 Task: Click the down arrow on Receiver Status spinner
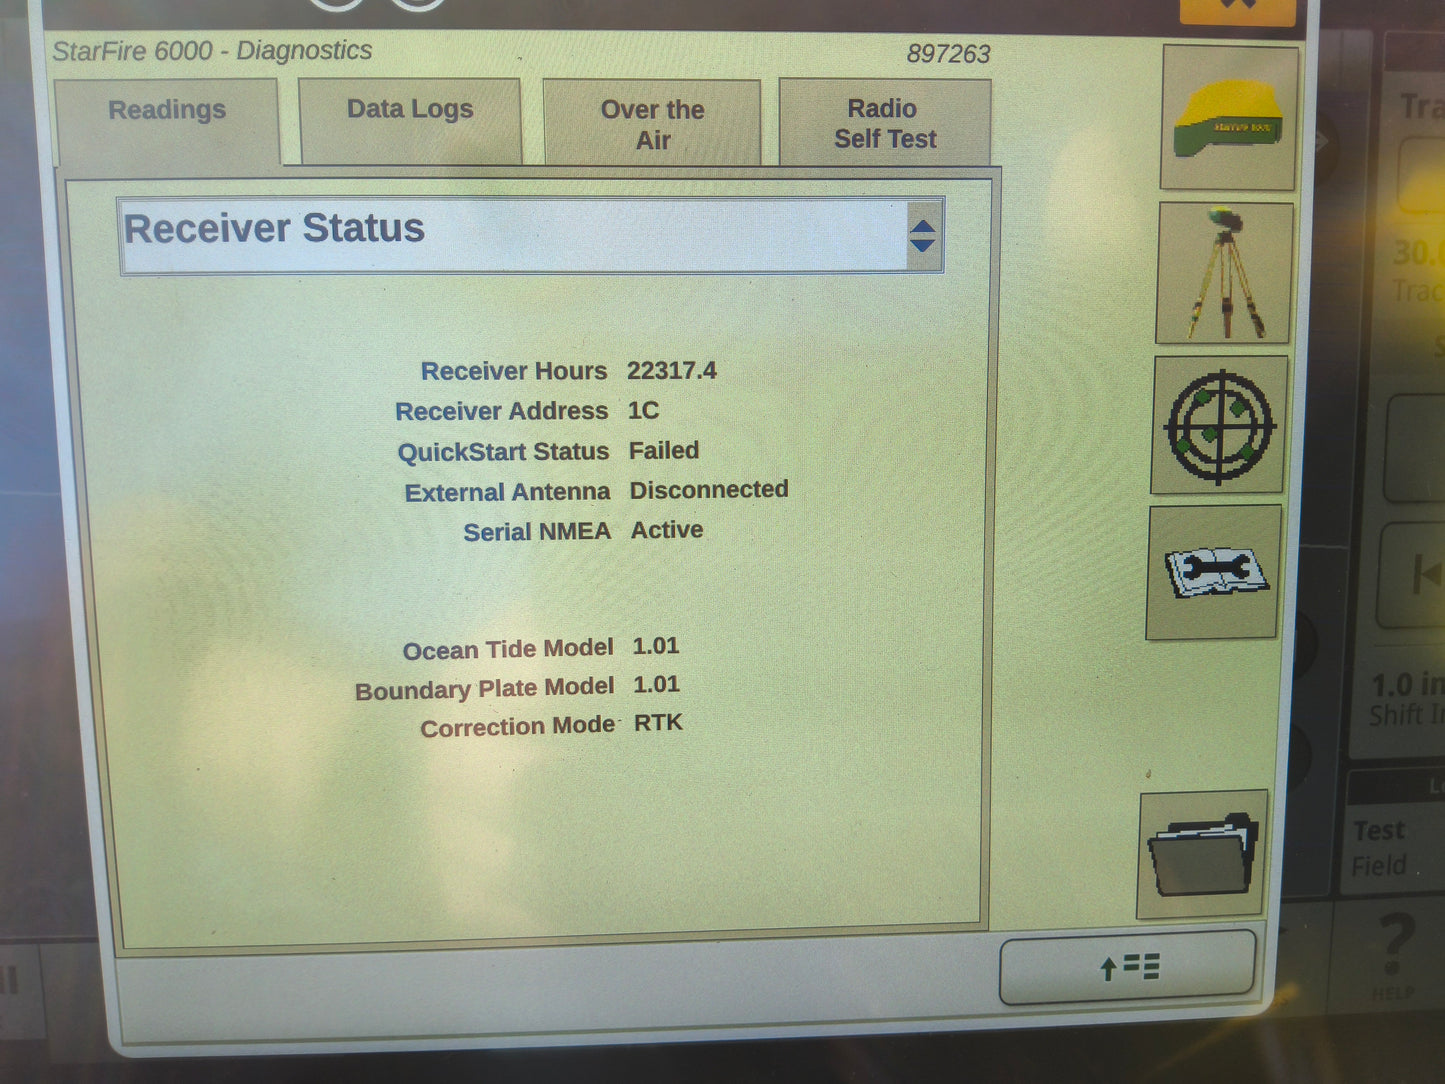pos(923,246)
